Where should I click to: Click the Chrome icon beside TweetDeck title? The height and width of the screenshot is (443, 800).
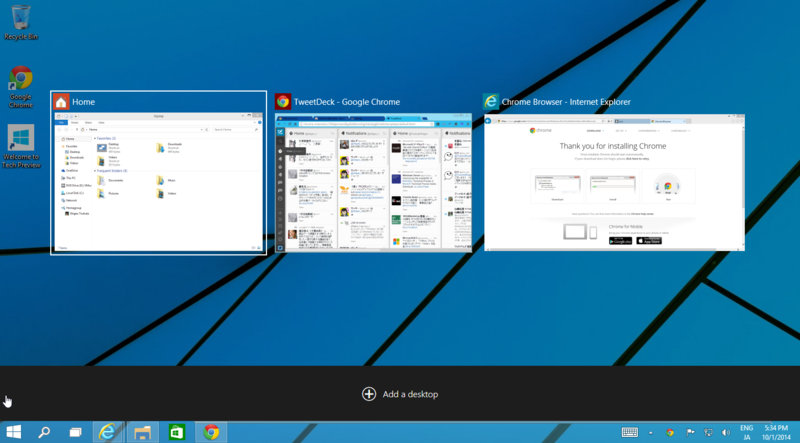283,102
